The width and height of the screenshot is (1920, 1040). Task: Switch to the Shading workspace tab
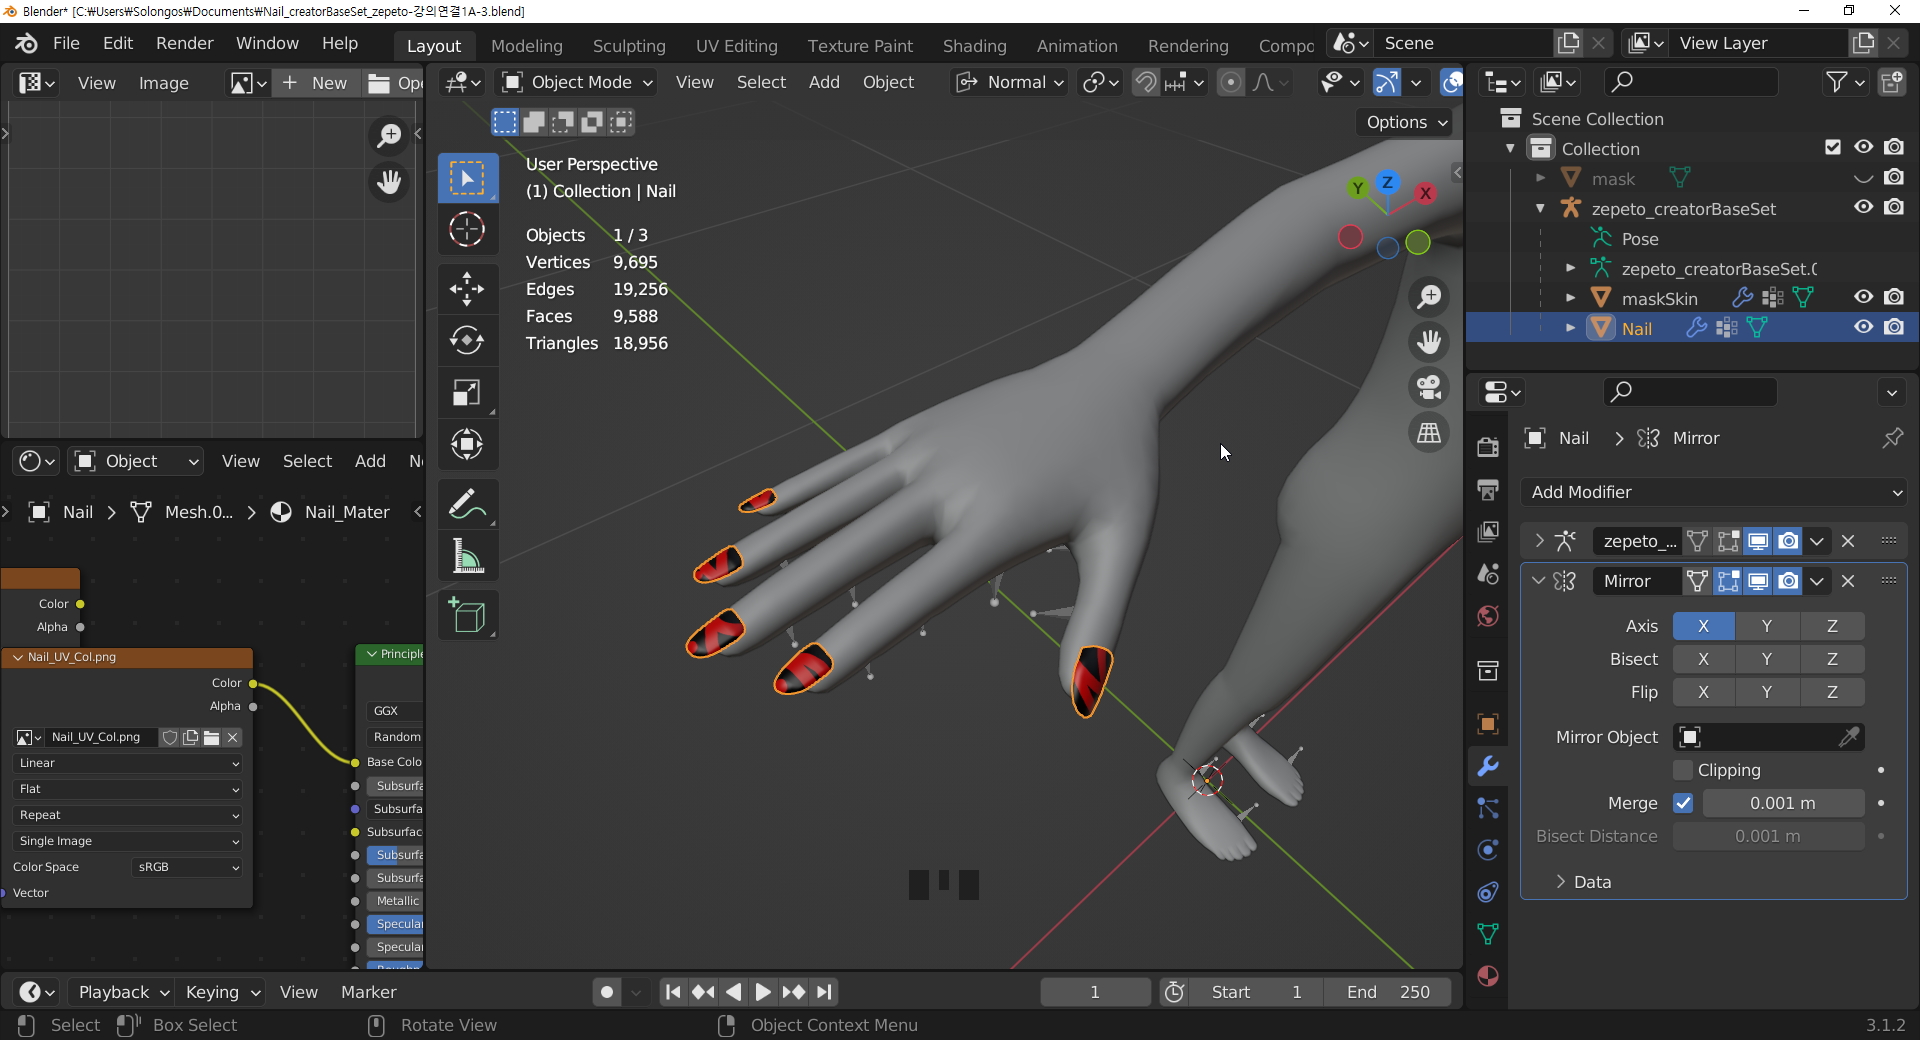point(974,46)
